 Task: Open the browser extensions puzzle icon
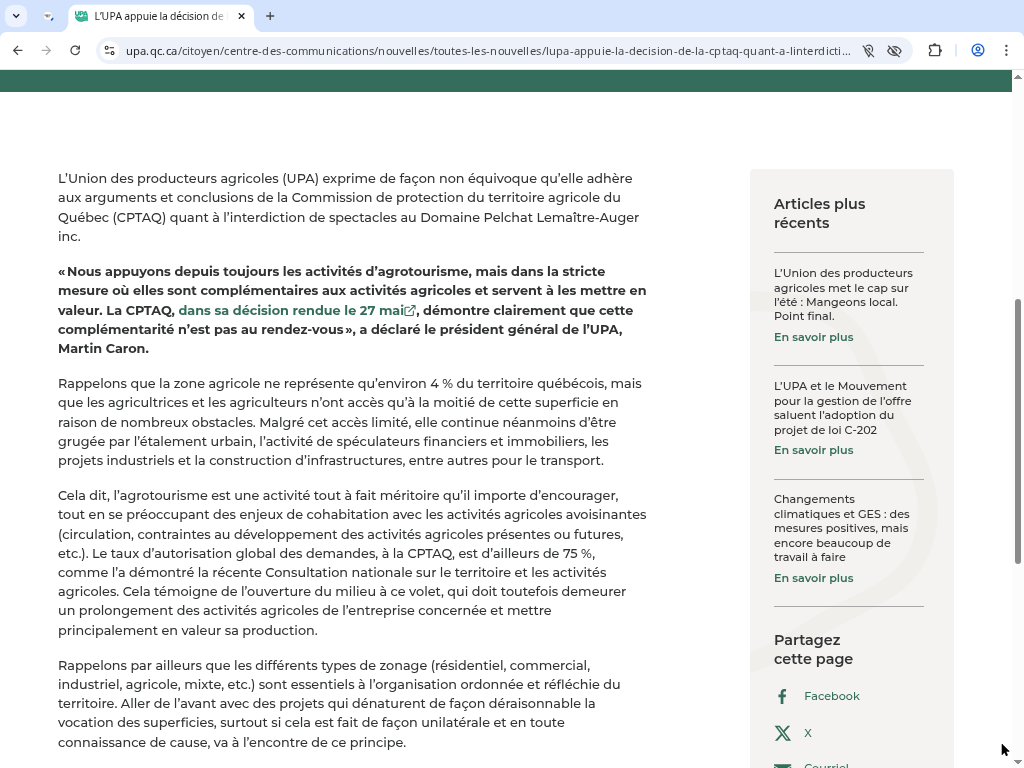[935, 50]
